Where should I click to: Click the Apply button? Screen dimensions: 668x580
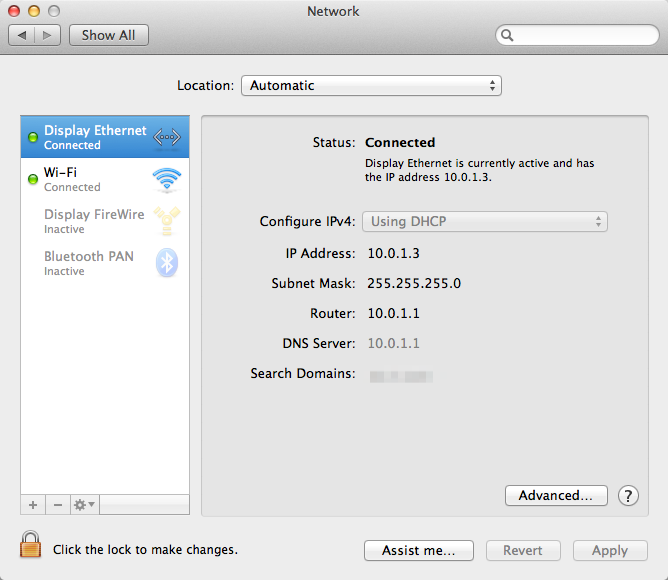(x=610, y=551)
